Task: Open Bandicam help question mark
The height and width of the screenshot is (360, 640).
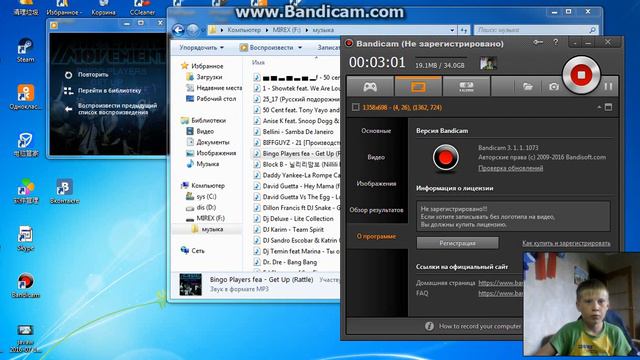Action: point(556,42)
